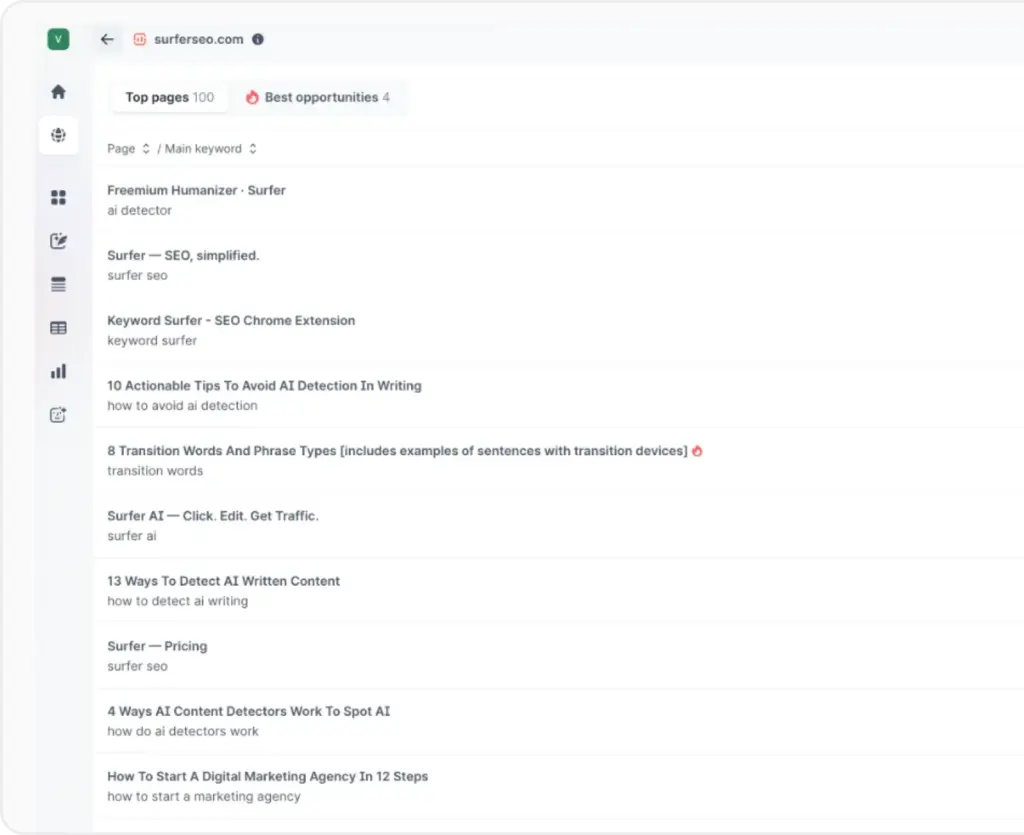Open the globe domain sidebar icon
The height and width of the screenshot is (835, 1024).
pos(58,135)
